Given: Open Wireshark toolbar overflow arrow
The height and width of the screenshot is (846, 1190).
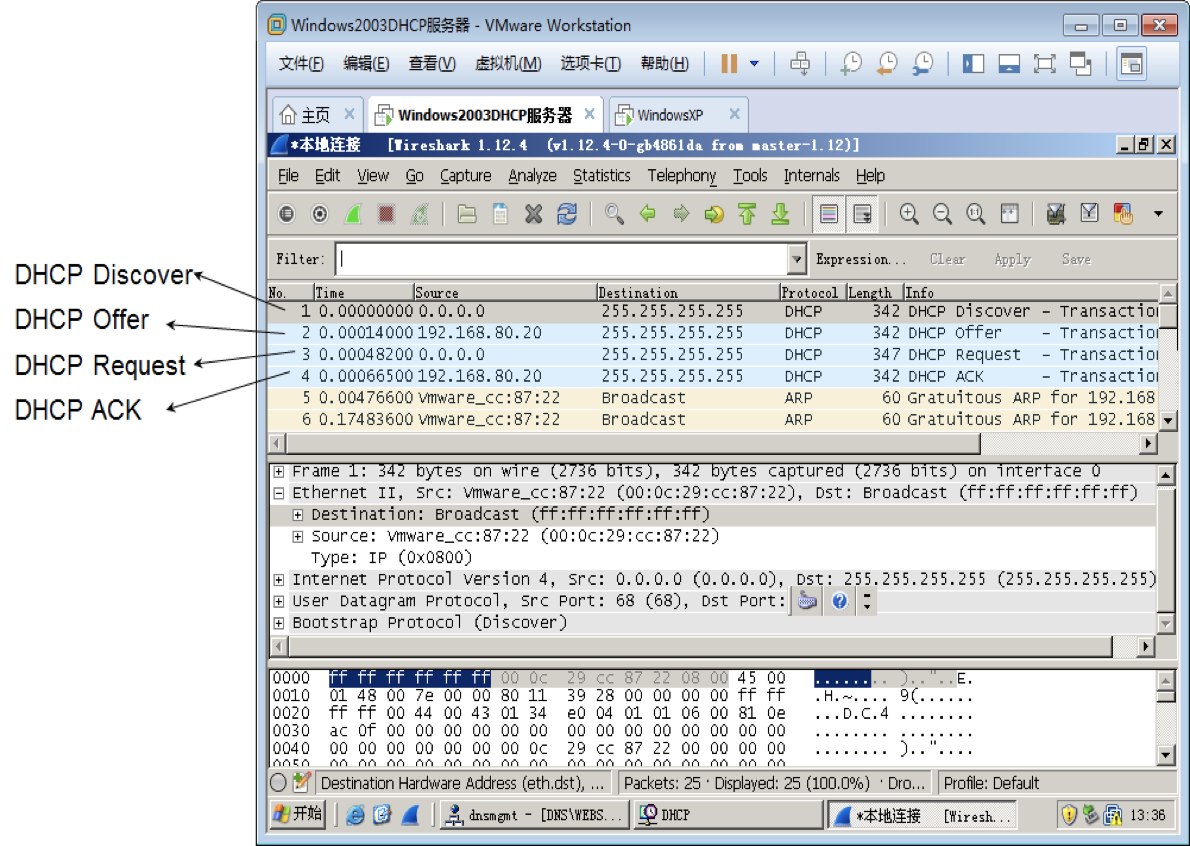Looking at the screenshot, I should [x=1158, y=215].
